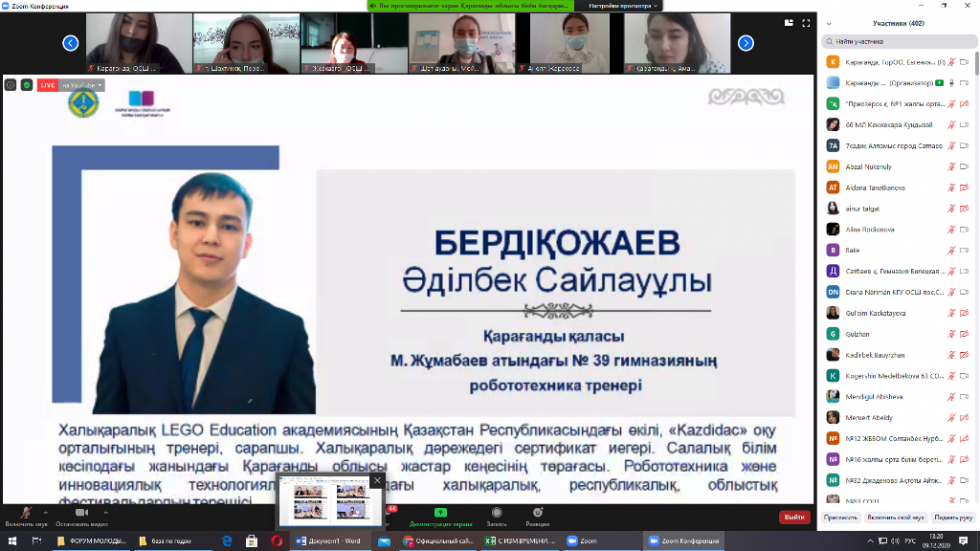Click Поднять руку raise hand button
The height and width of the screenshot is (551, 980).
951,517
